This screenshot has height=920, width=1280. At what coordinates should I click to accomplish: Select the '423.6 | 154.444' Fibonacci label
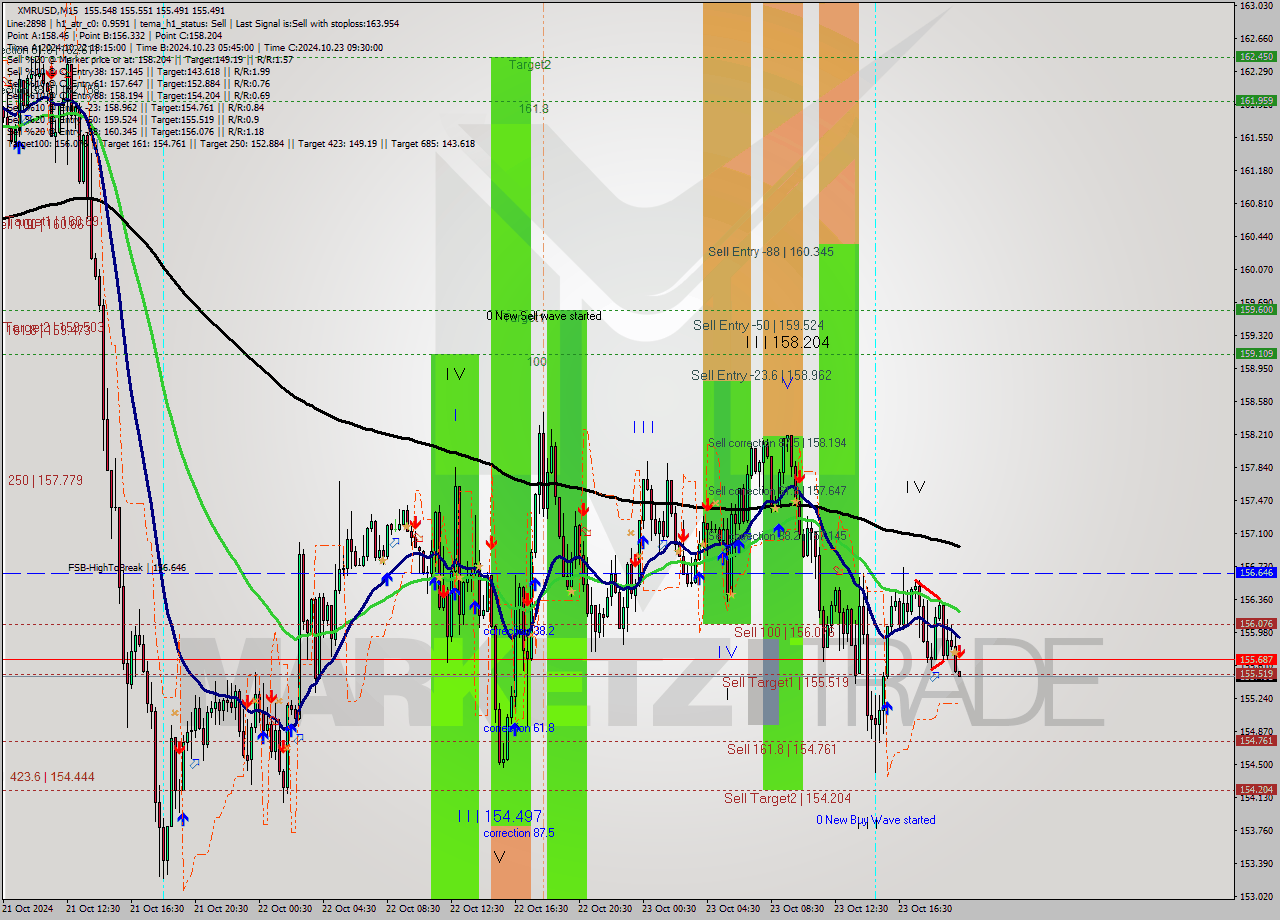[x=52, y=777]
